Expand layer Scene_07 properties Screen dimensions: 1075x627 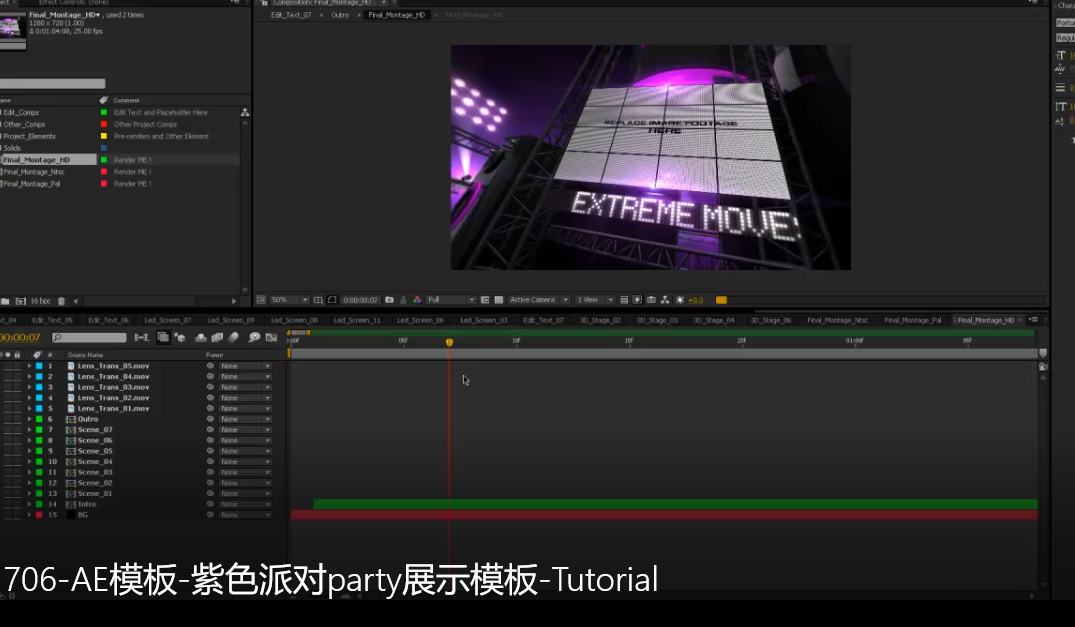click(x=29, y=430)
